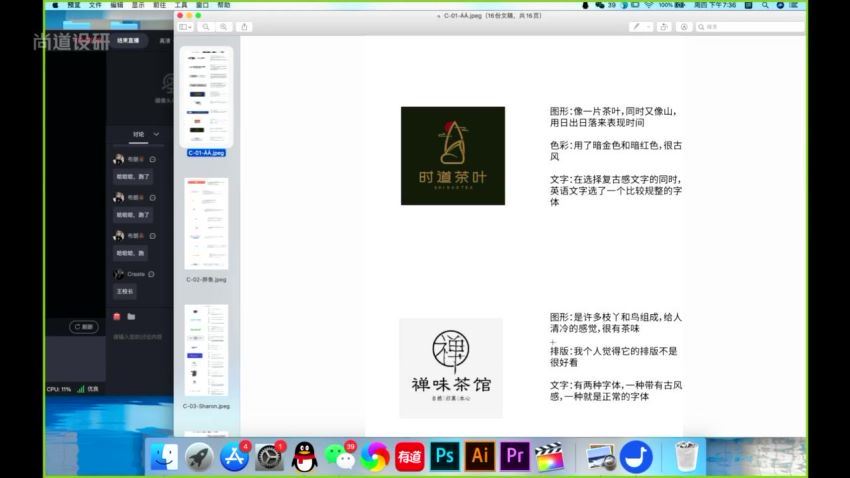Open QQ penguin app from the dock
Viewport: 850px width, 478px height.
tap(304, 456)
